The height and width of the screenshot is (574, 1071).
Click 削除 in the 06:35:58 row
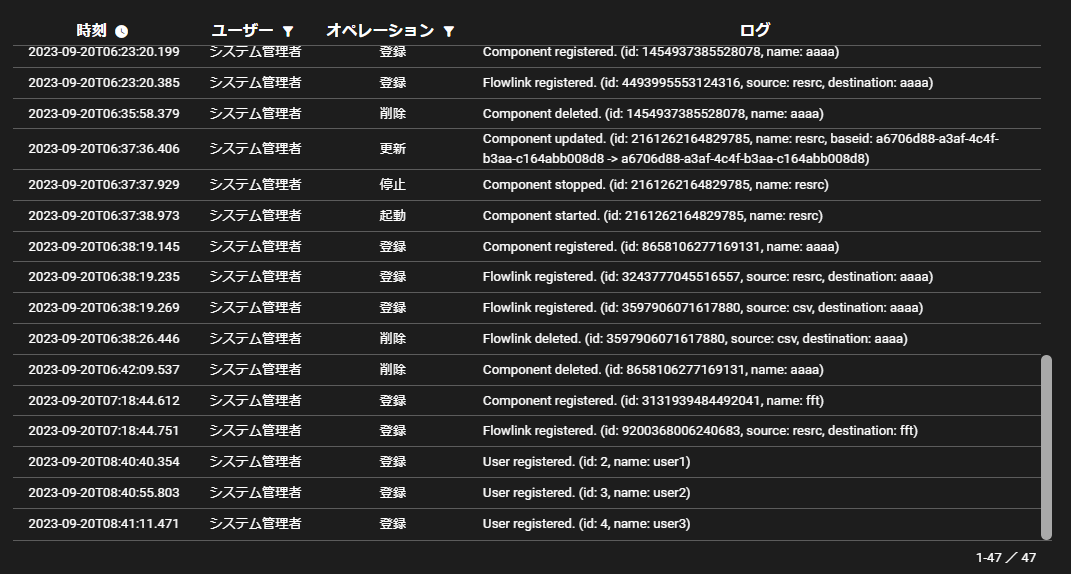(393, 114)
